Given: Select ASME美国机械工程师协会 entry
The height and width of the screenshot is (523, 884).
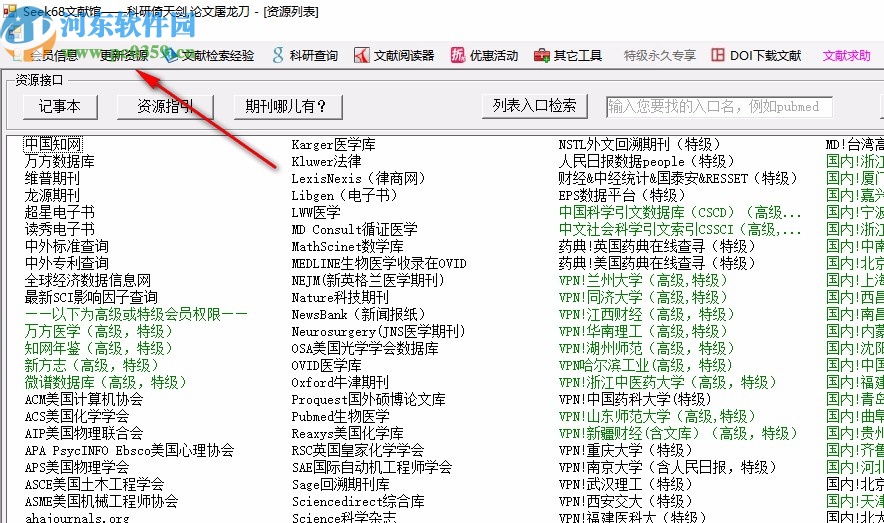Looking at the screenshot, I should click(101, 501).
